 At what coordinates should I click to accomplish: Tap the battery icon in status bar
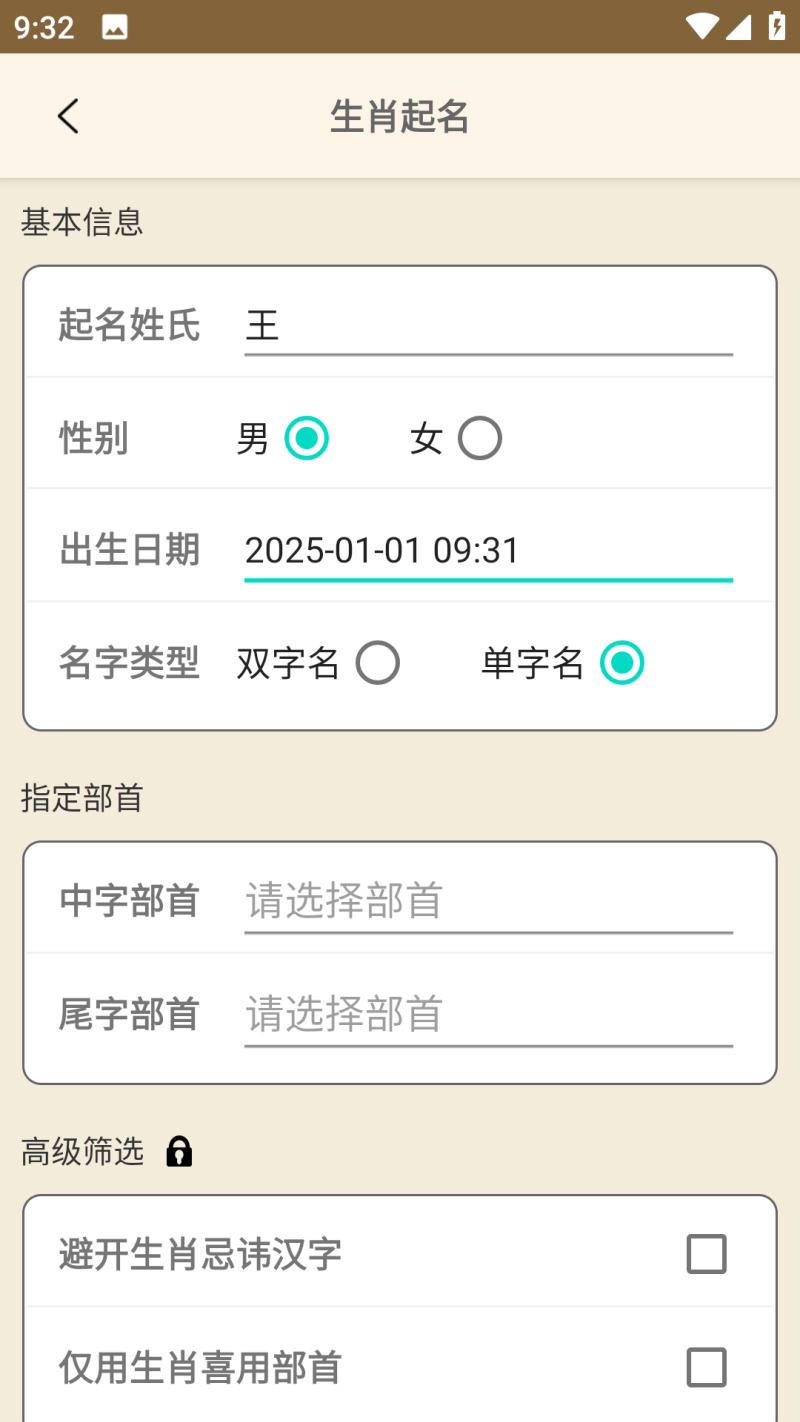776,26
